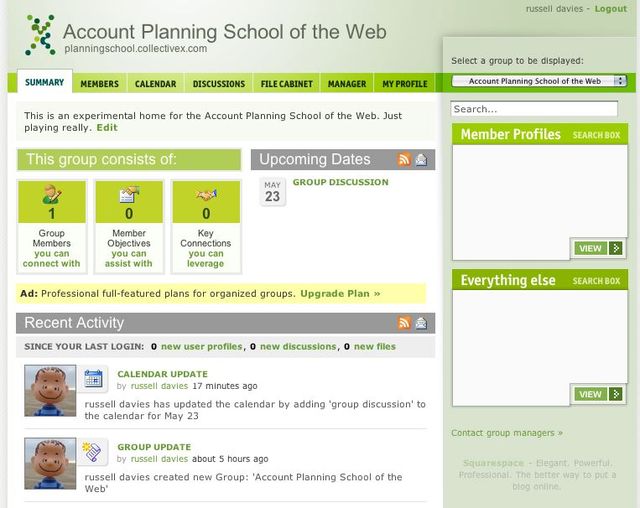640x508 pixels.
Task: Click the Upcoming Dates email subscription icon
Action: pyautogui.click(x=421, y=160)
